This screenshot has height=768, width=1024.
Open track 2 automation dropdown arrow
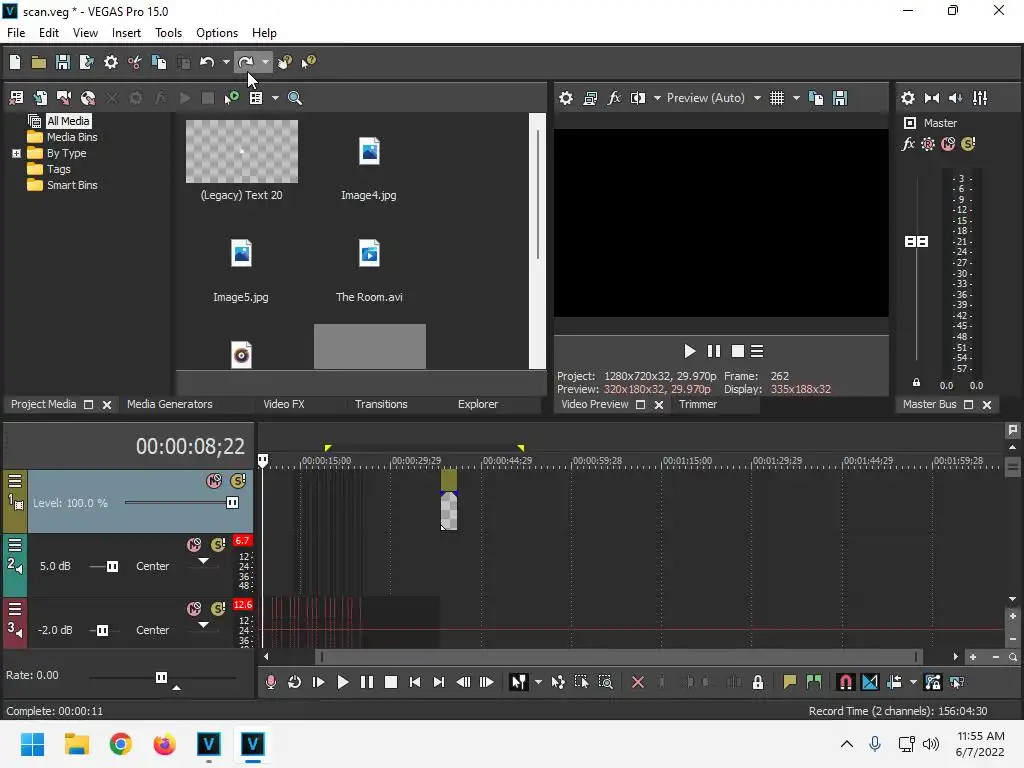point(204,561)
